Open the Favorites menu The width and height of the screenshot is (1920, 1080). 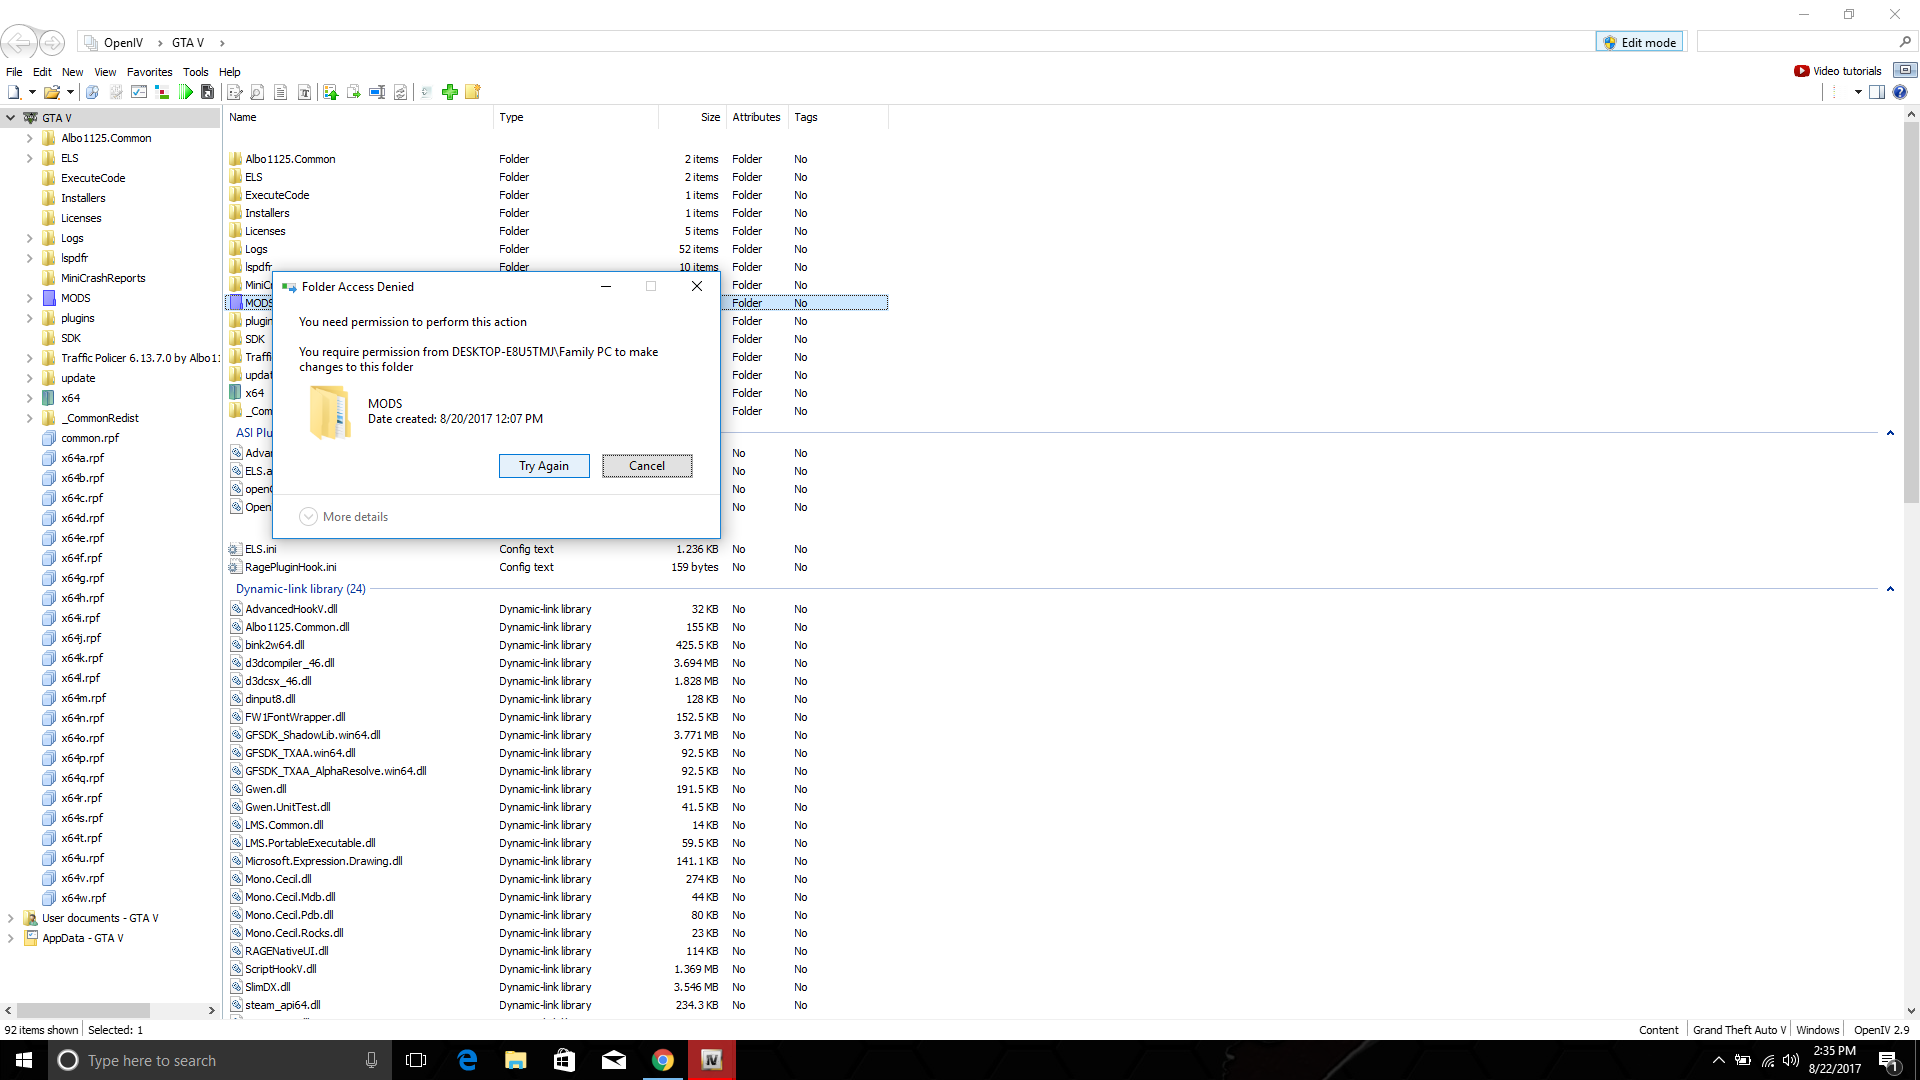coord(149,72)
